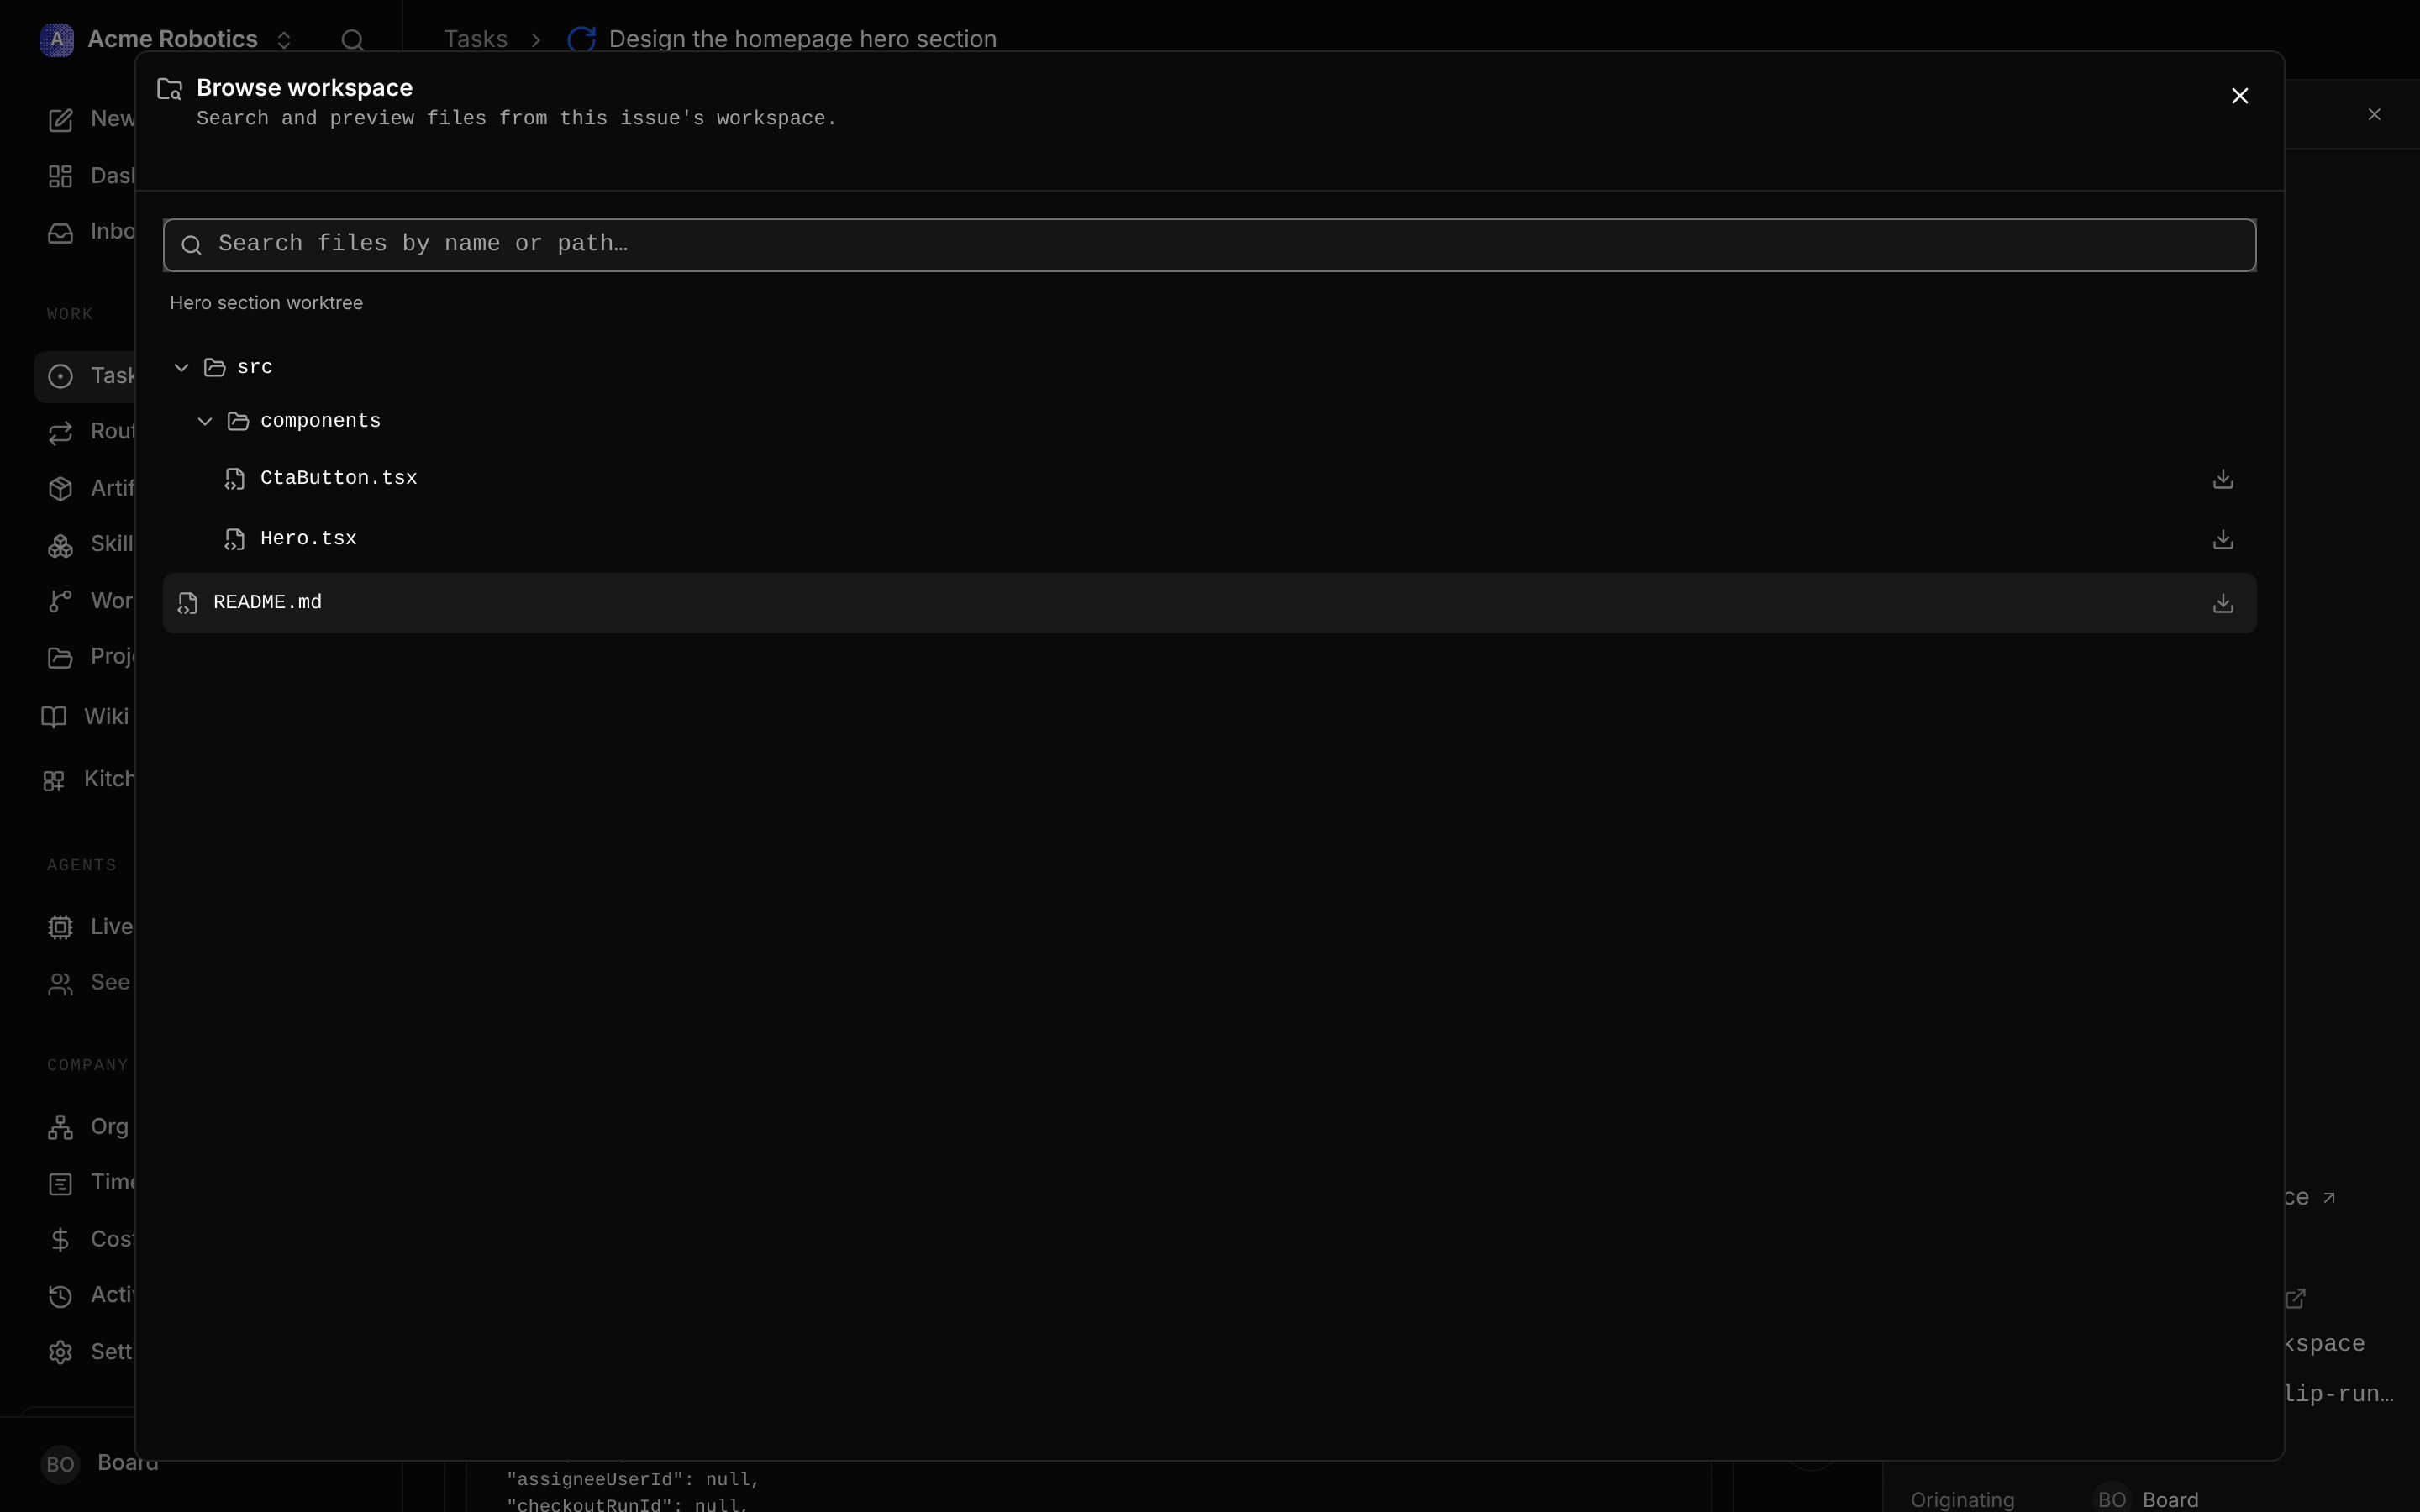This screenshot has height=1512, width=2420.
Task: Download the Hero.tsx file
Action: point(2222,539)
